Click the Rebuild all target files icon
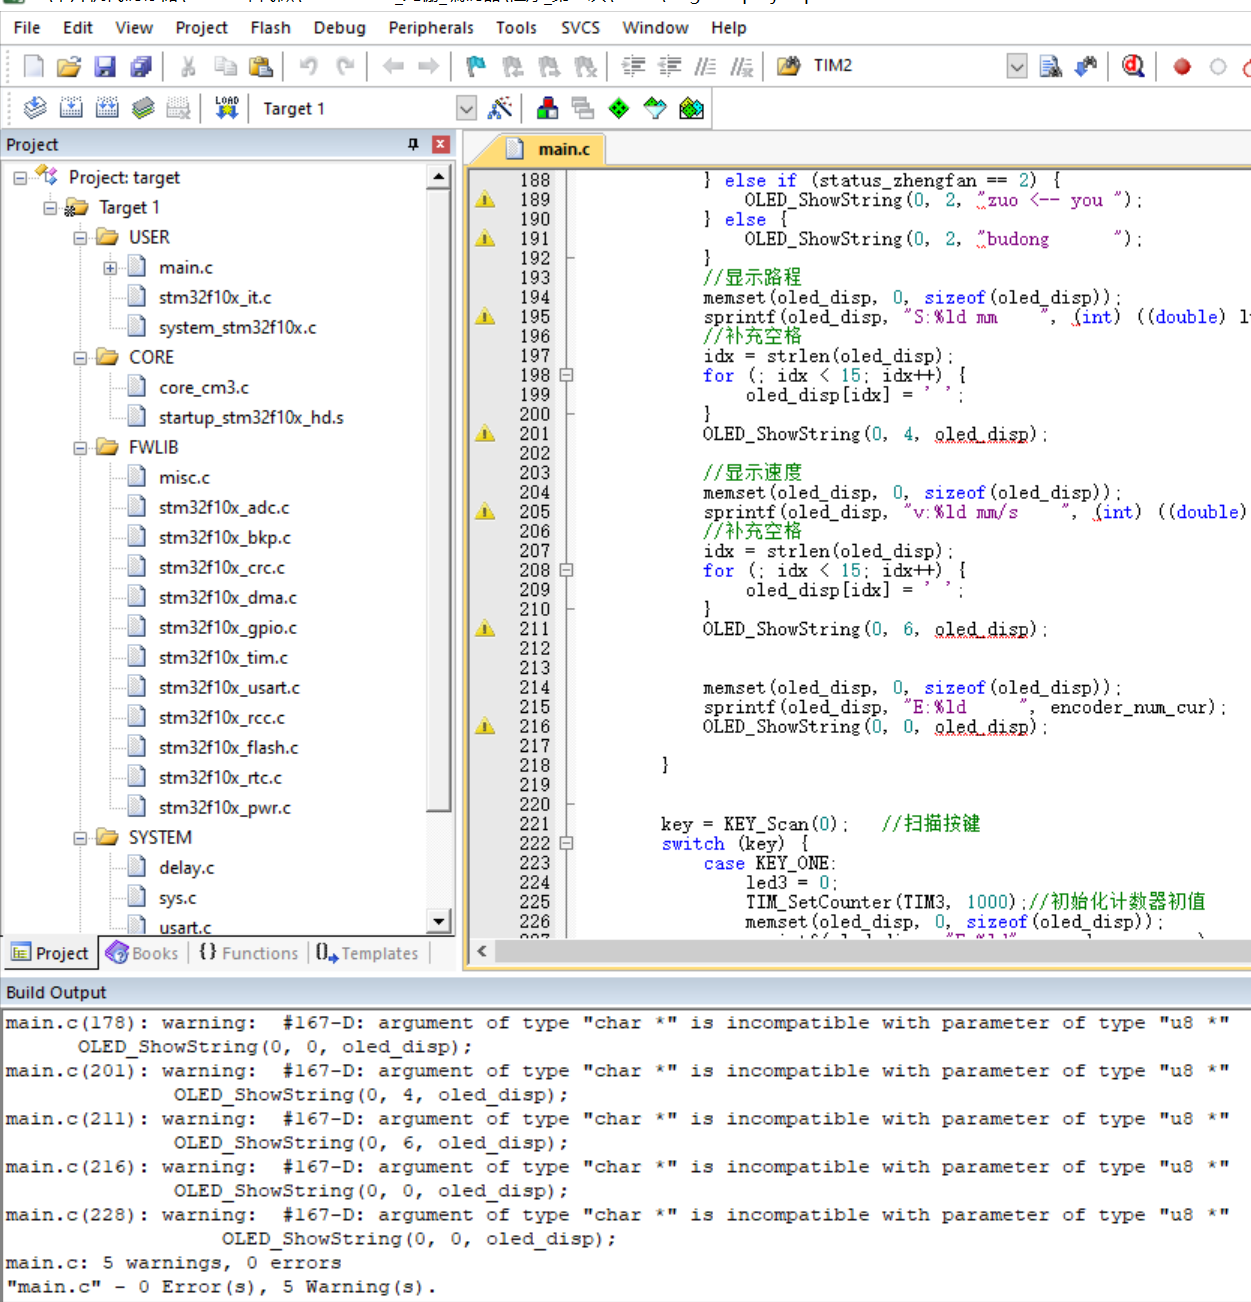 (107, 108)
